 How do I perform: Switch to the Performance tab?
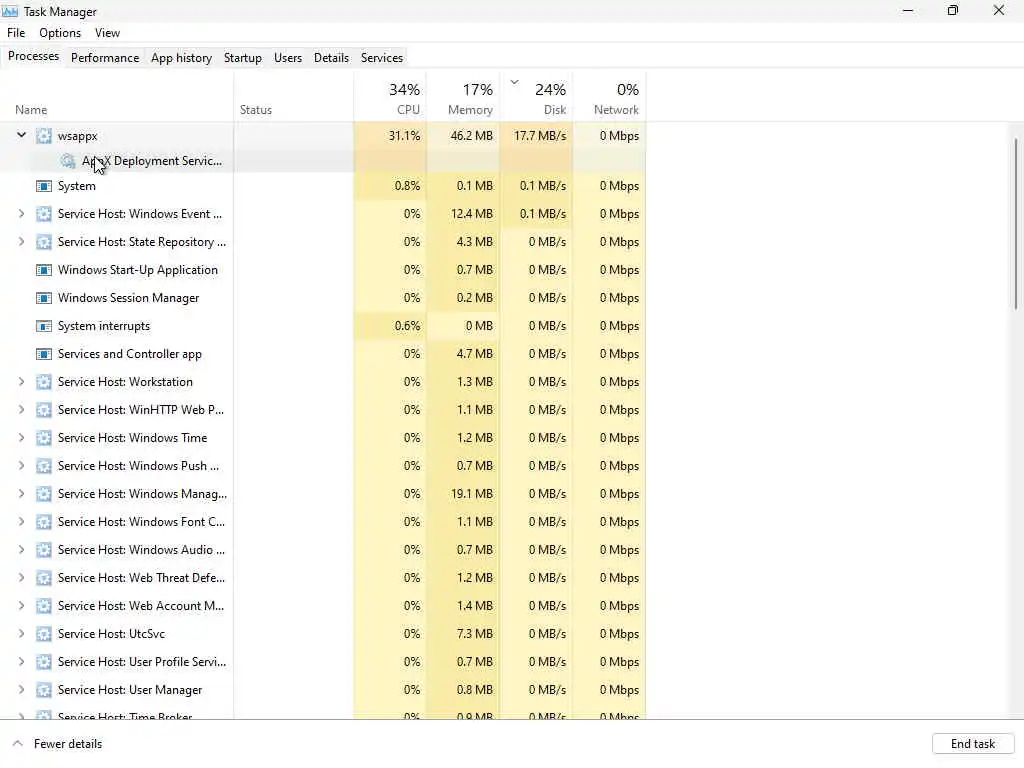(104, 57)
